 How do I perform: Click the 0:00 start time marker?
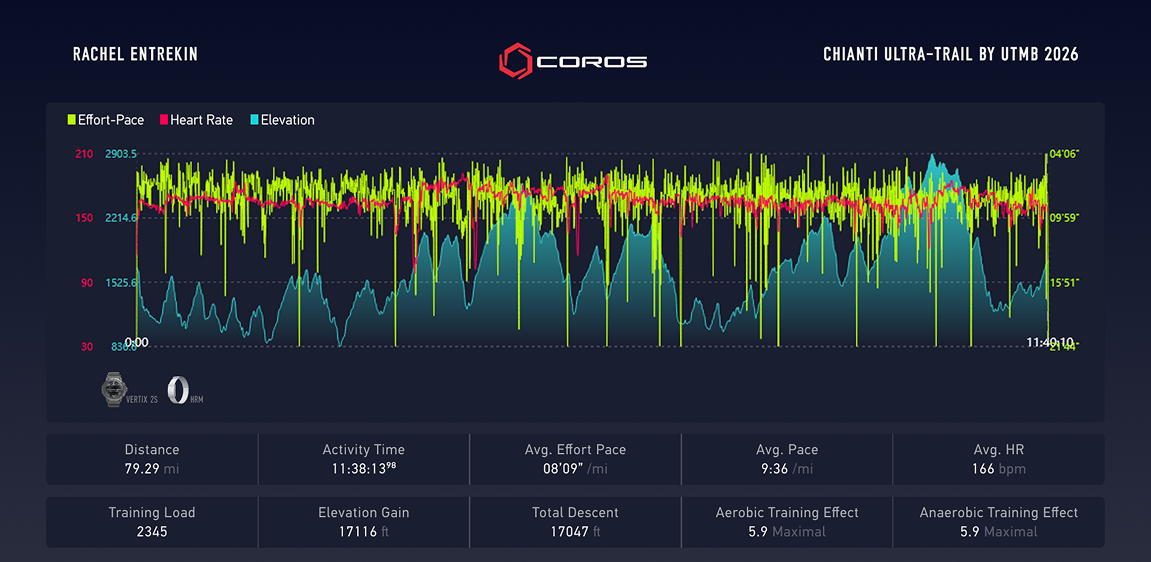[x=137, y=342]
